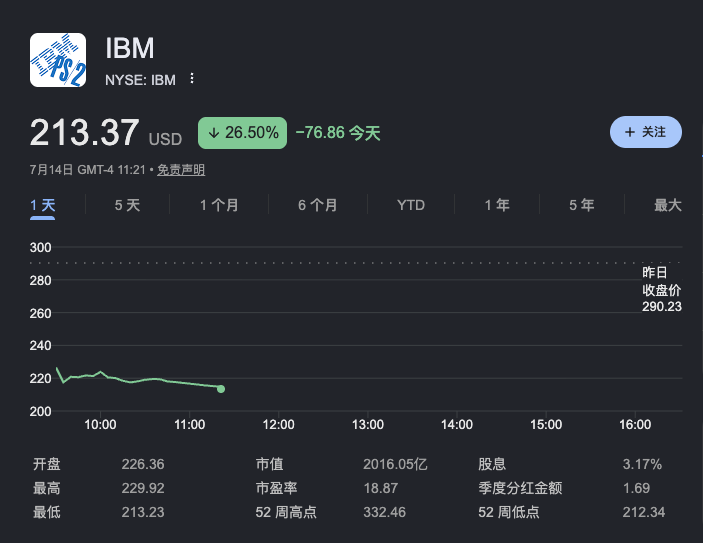Click the IBM PS/2 logo thumbnail
Viewport: 703px width, 543px height.
tap(58, 60)
